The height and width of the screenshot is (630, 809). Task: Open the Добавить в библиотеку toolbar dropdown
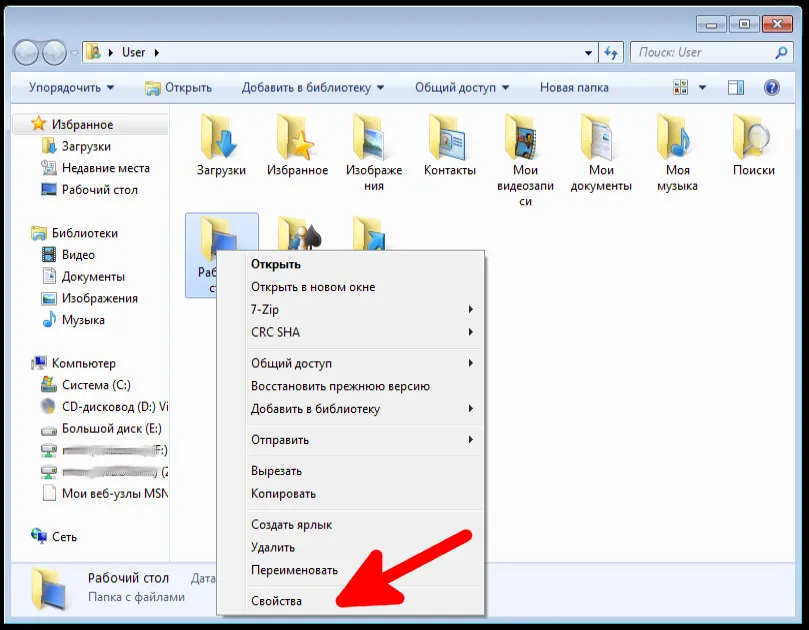(x=313, y=87)
